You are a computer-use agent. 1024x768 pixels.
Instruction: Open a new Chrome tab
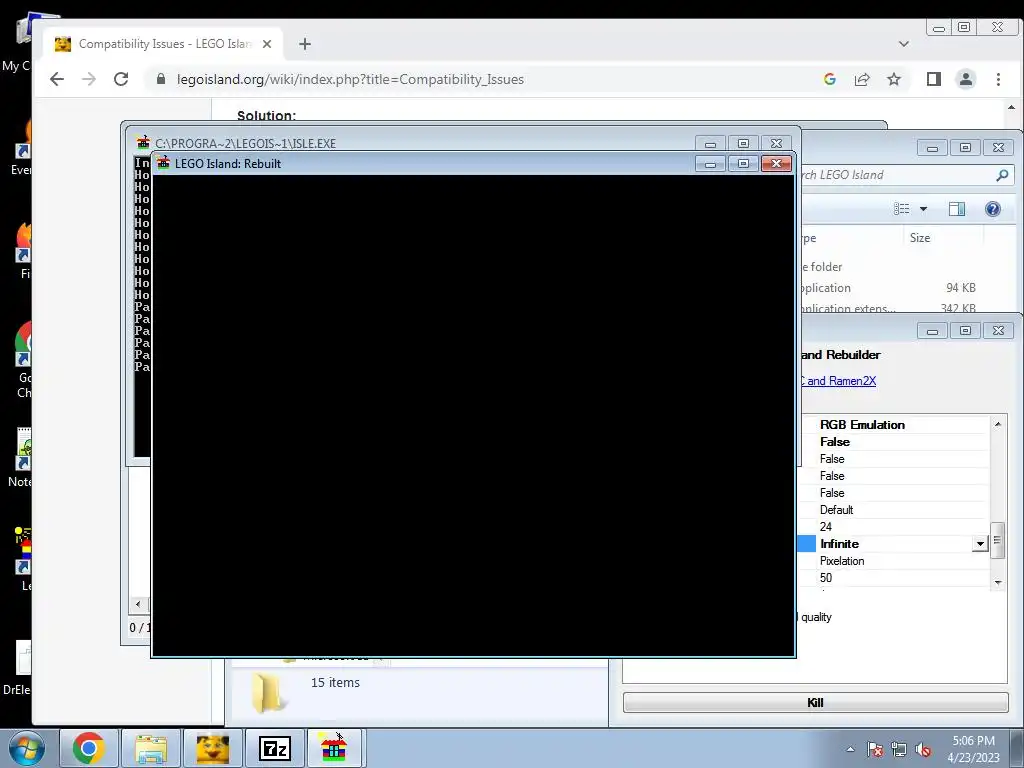pyautogui.click(x=305, y=44)
